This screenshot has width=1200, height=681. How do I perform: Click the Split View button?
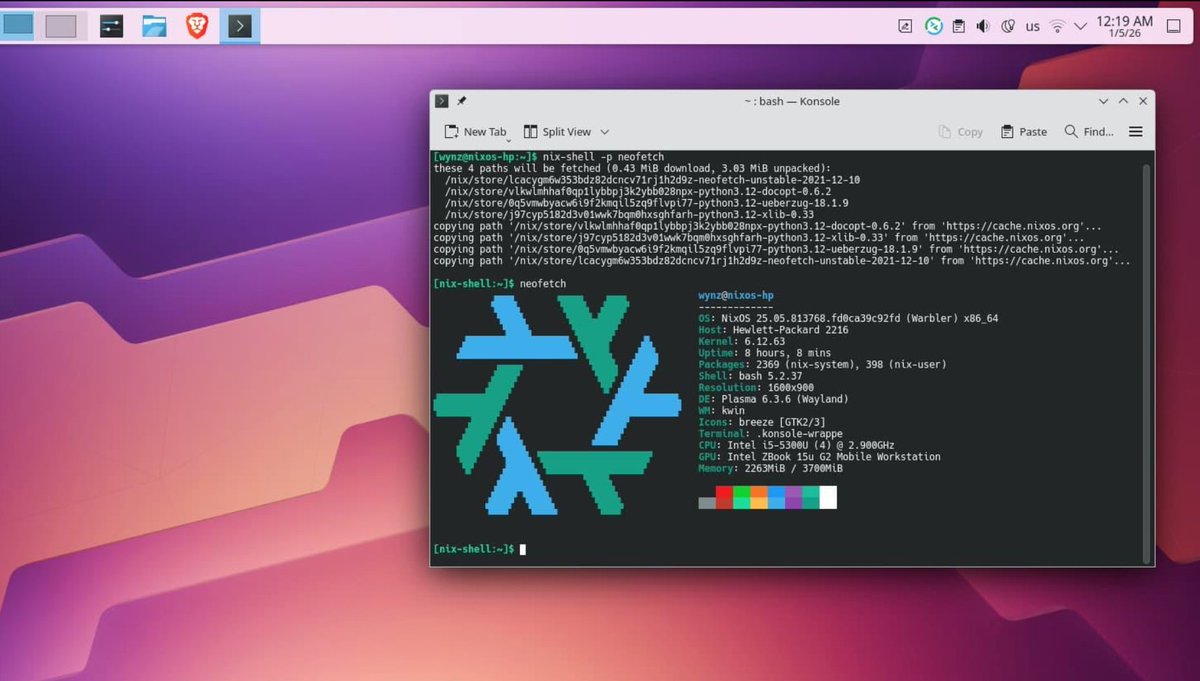click(558, 132)
